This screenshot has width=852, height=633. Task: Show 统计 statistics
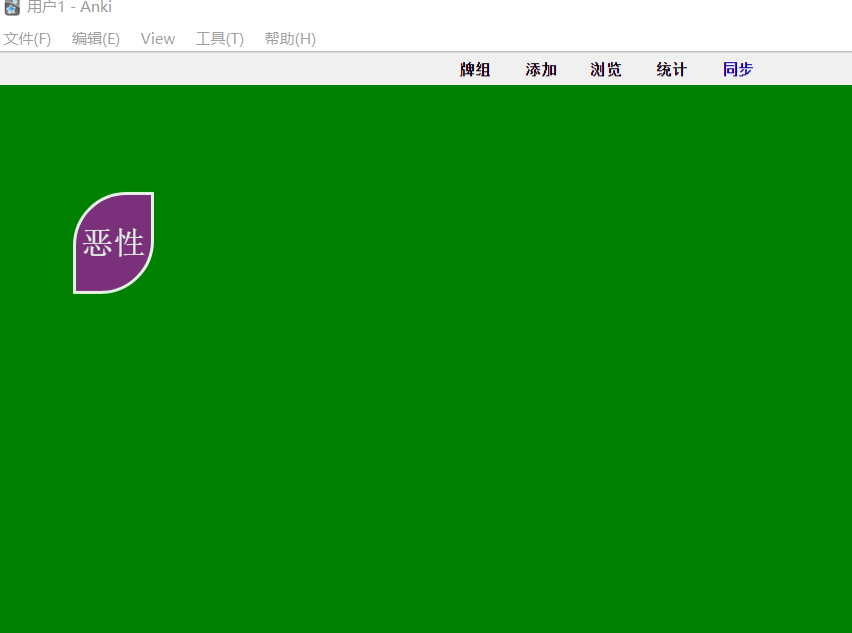(672, 70)
